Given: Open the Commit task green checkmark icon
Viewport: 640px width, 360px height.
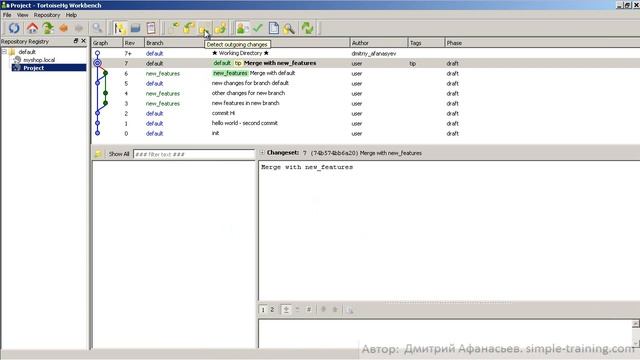Looking at the screenshot, I should click(258, 28).
